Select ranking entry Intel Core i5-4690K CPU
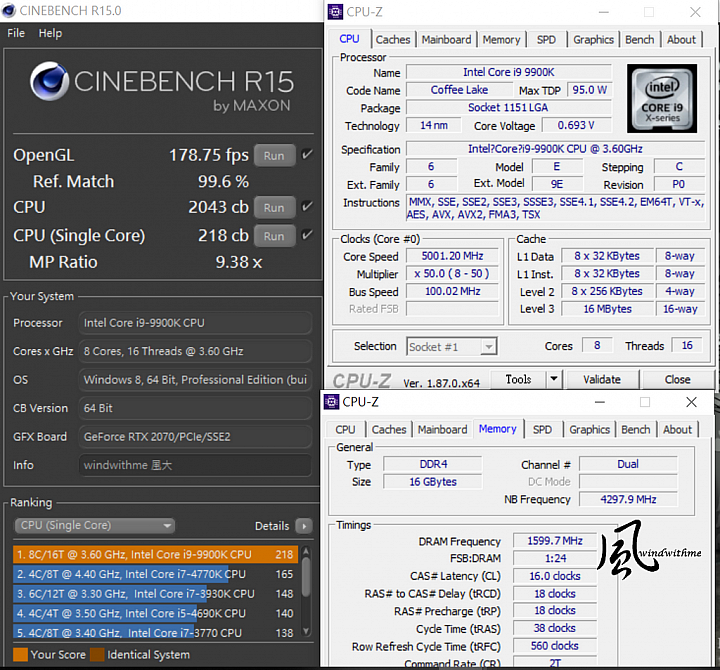720x670 pixels. (155, 613)
